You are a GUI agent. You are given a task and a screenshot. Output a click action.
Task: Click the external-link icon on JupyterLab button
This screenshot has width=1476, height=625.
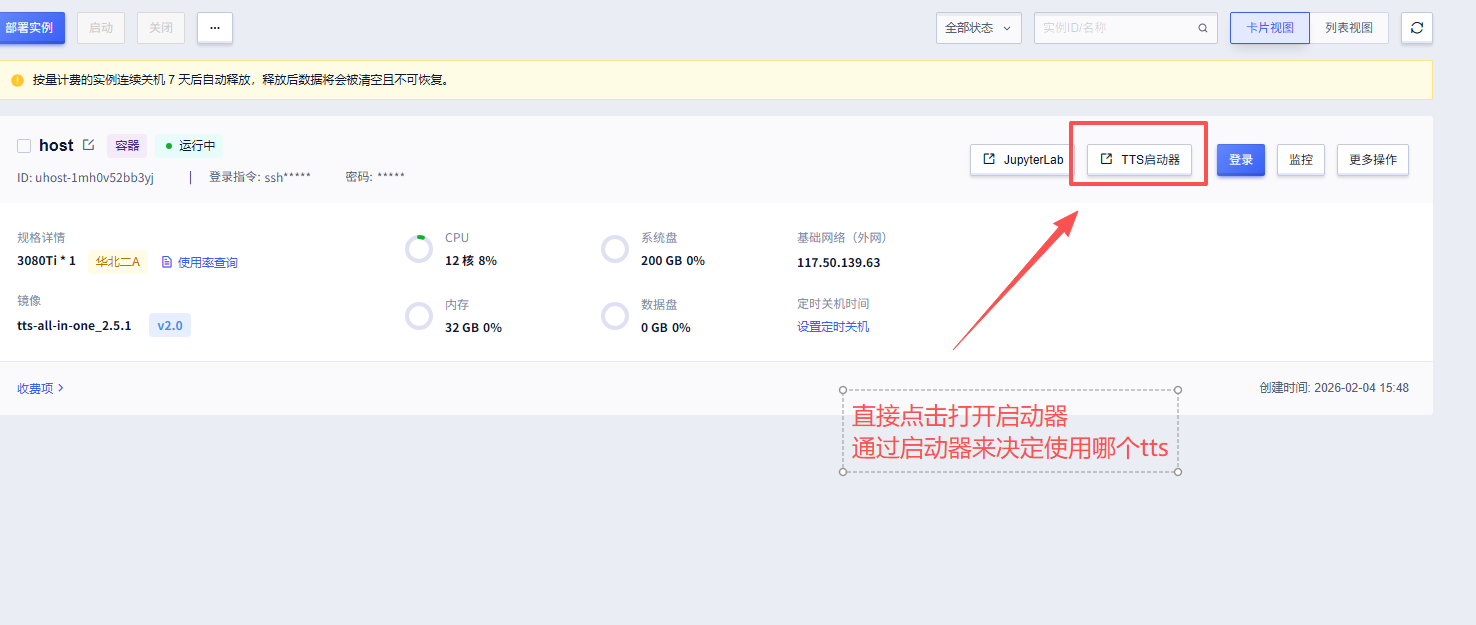[989, 159]
